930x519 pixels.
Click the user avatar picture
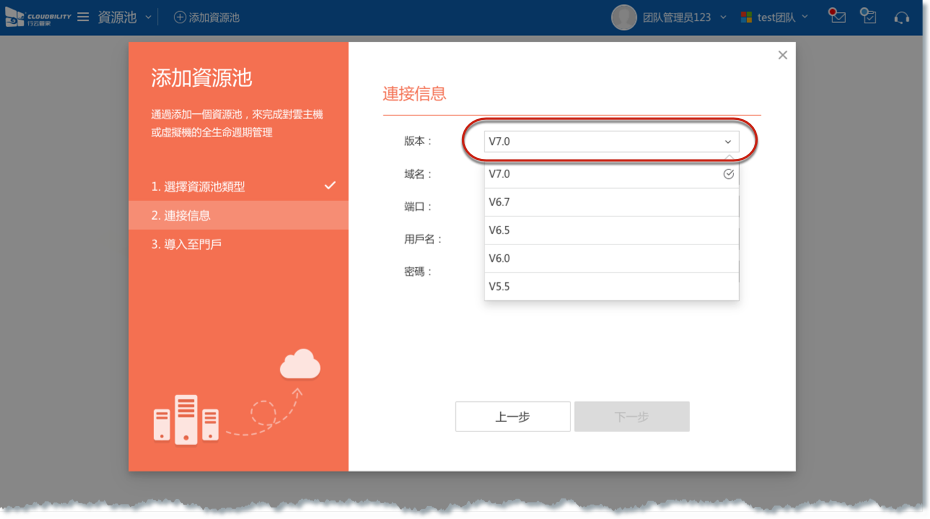pos(624,17)
